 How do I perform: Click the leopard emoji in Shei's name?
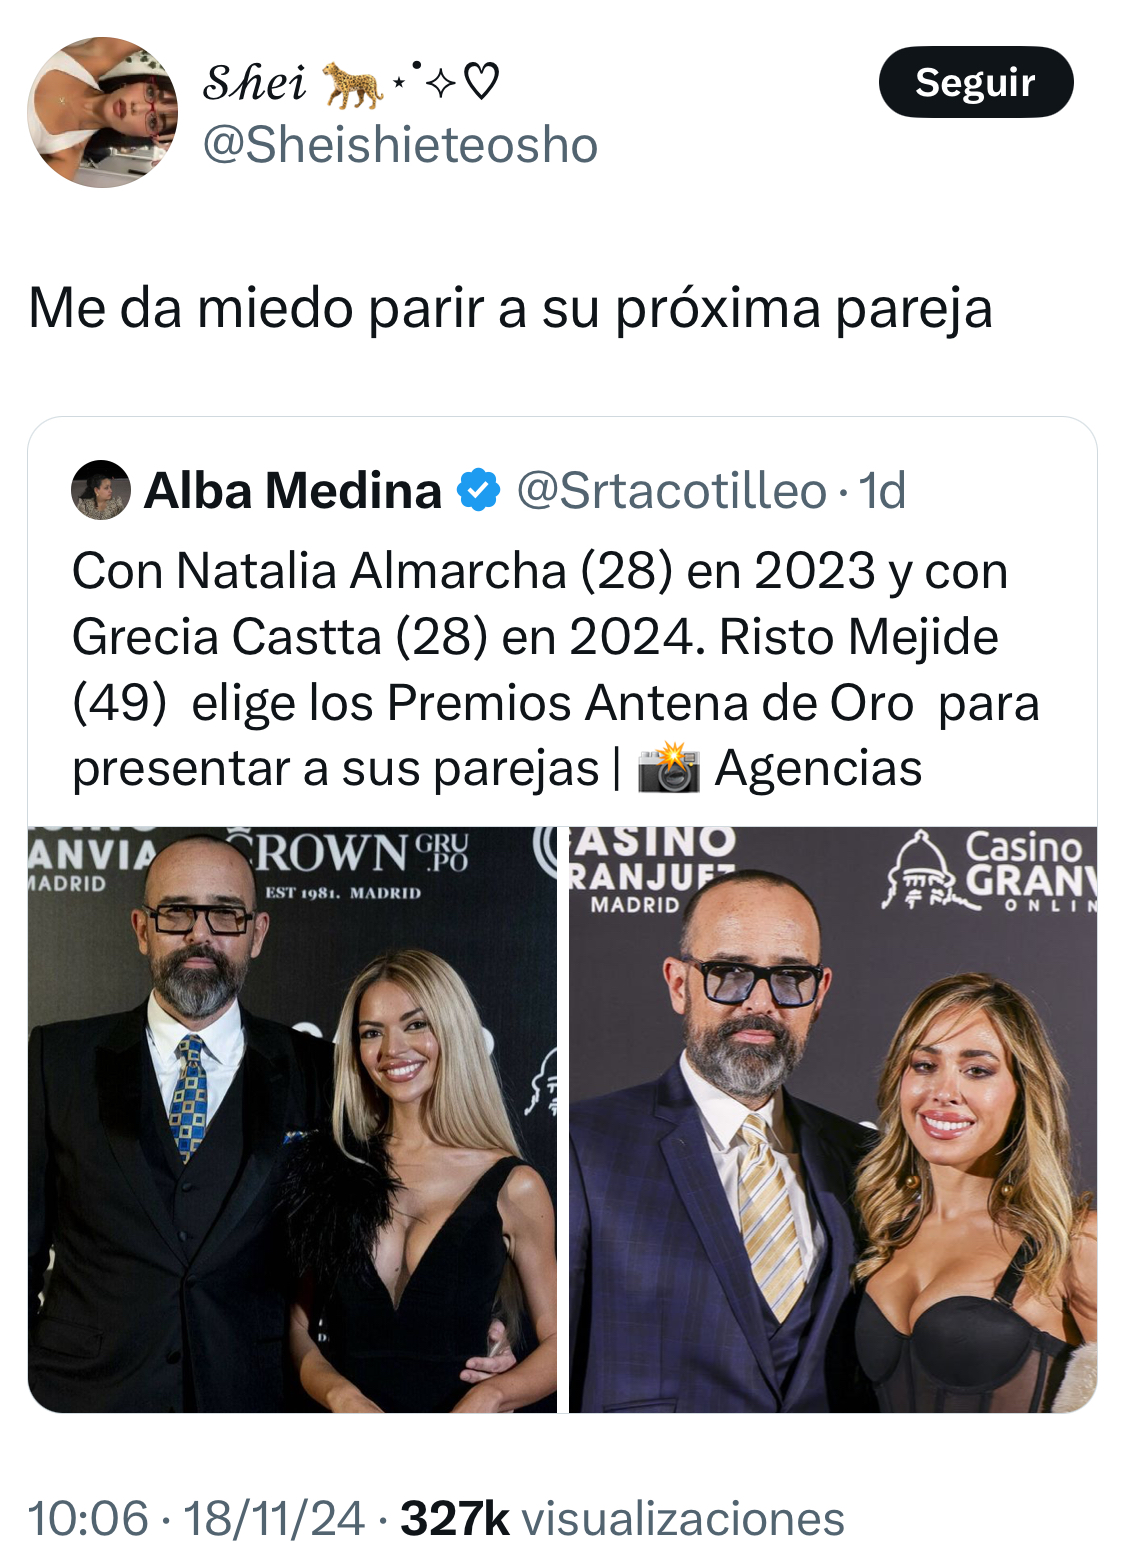point(352,85)
